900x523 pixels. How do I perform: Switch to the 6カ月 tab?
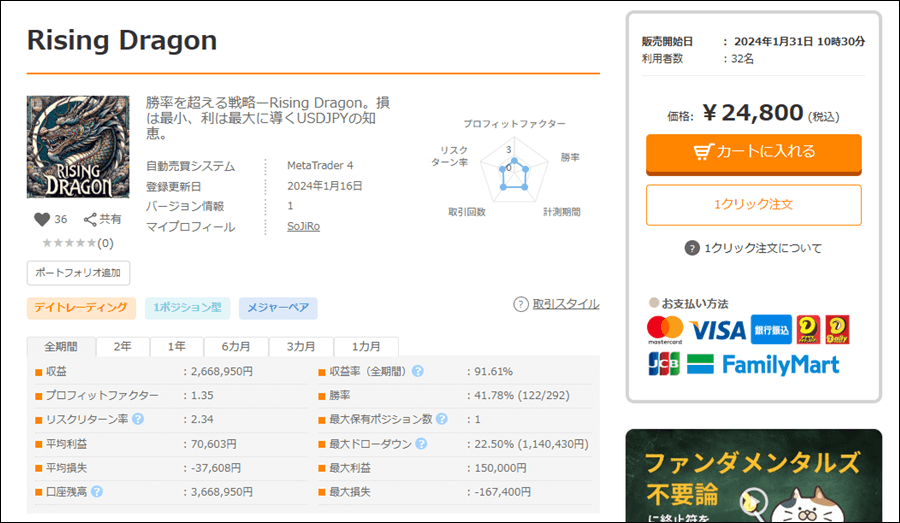(236, 346)
